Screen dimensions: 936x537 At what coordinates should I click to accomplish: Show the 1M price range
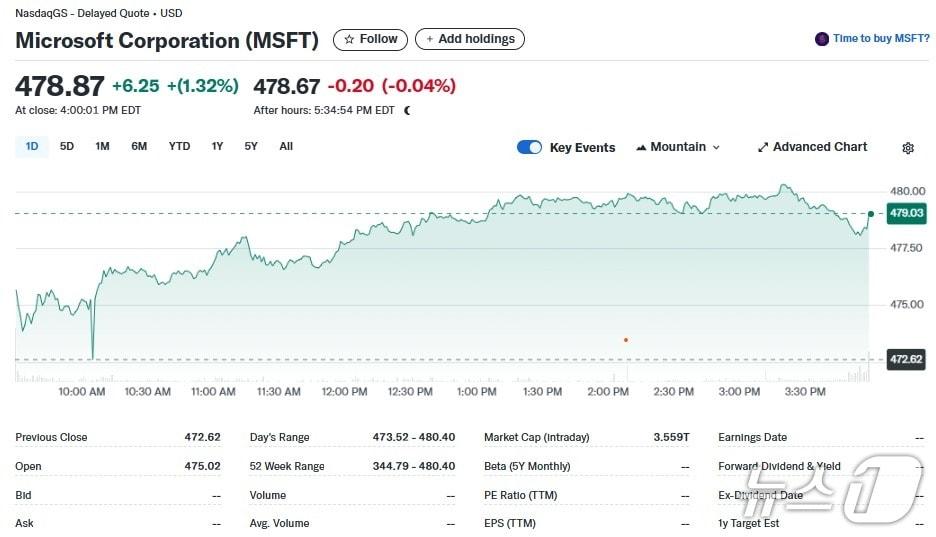(x=102, y=146)
